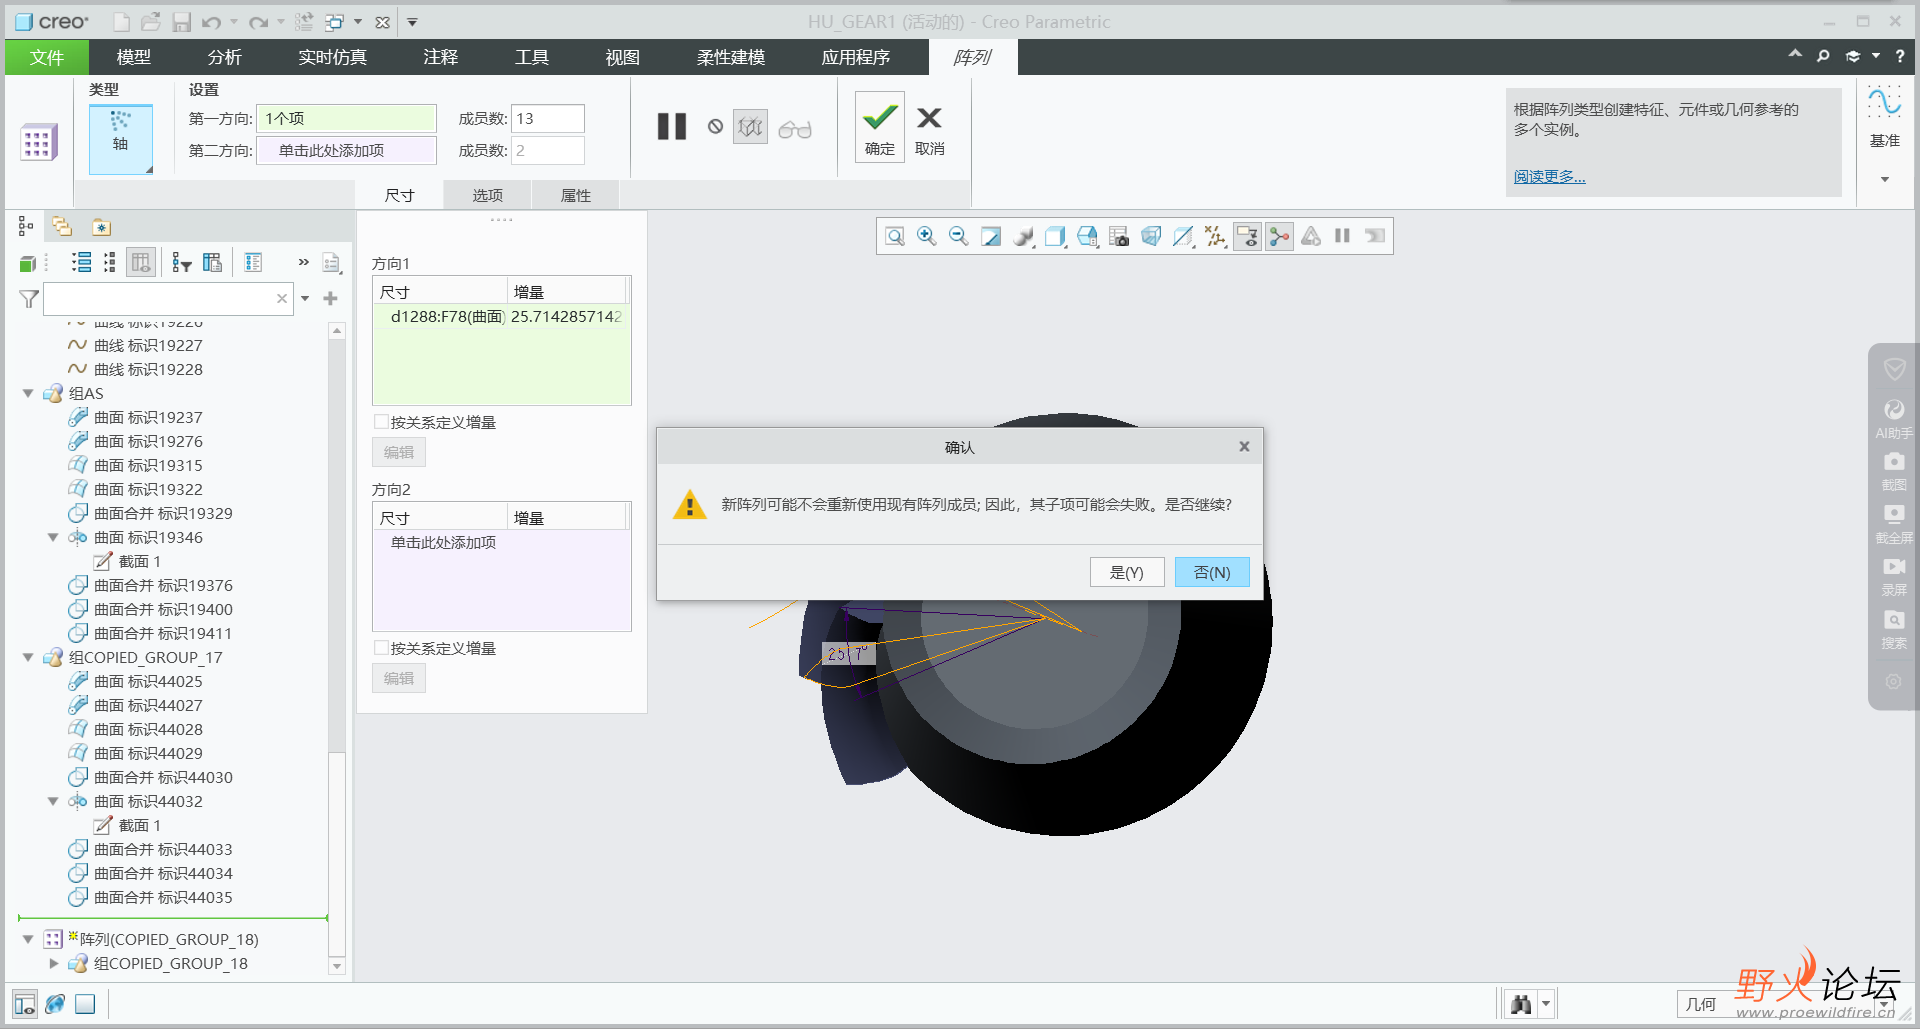
Task: Click 是(Y) in the confirm dialog
Action: click(x=1127, y=572)
